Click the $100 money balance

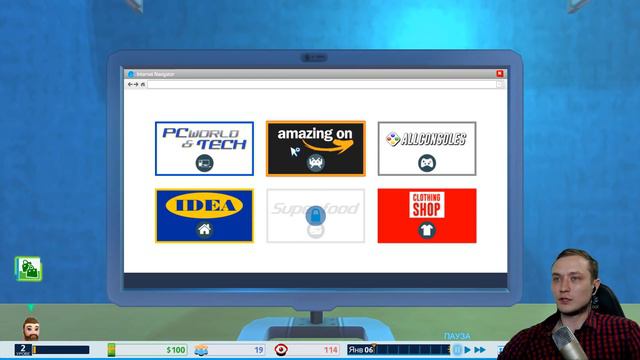click(176, 350)
